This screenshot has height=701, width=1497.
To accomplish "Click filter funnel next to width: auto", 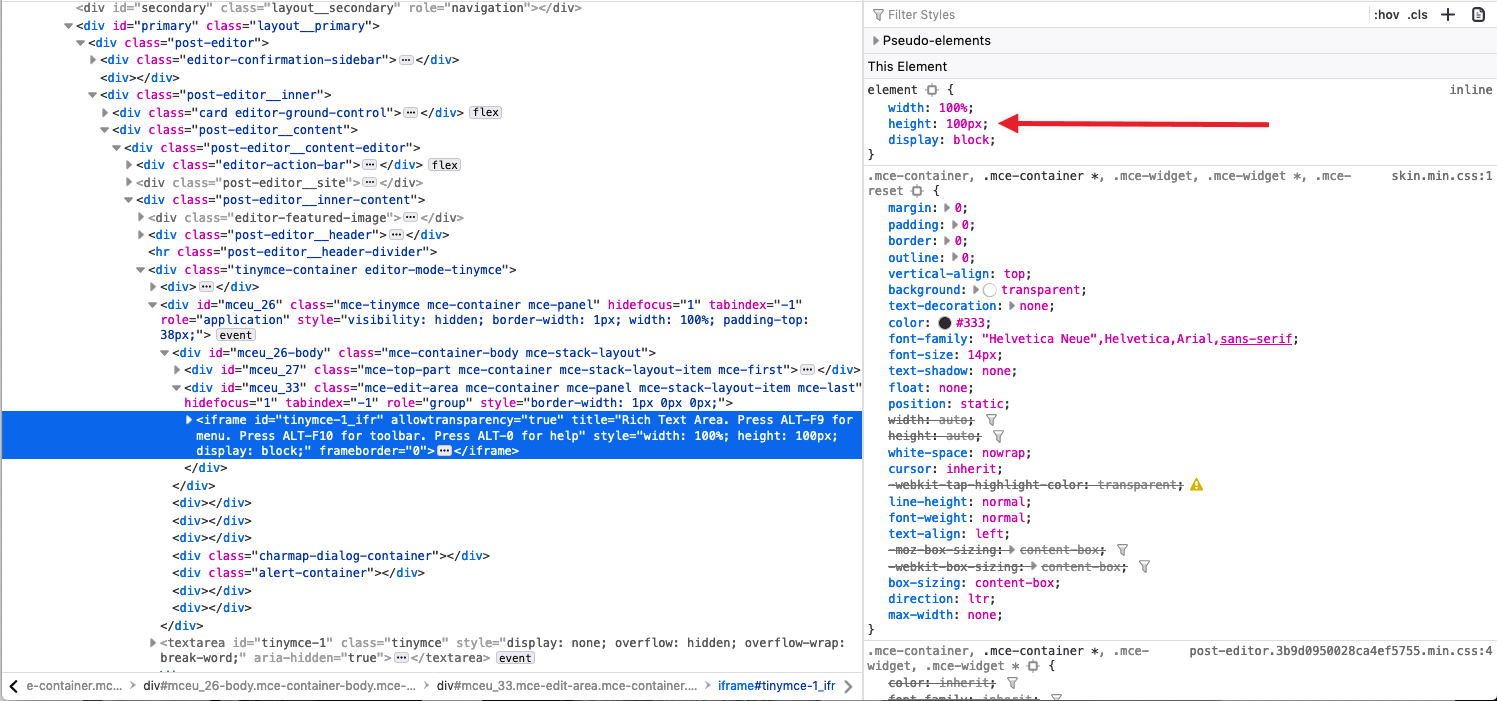I will pyautogui.click(x=991, y=421).
